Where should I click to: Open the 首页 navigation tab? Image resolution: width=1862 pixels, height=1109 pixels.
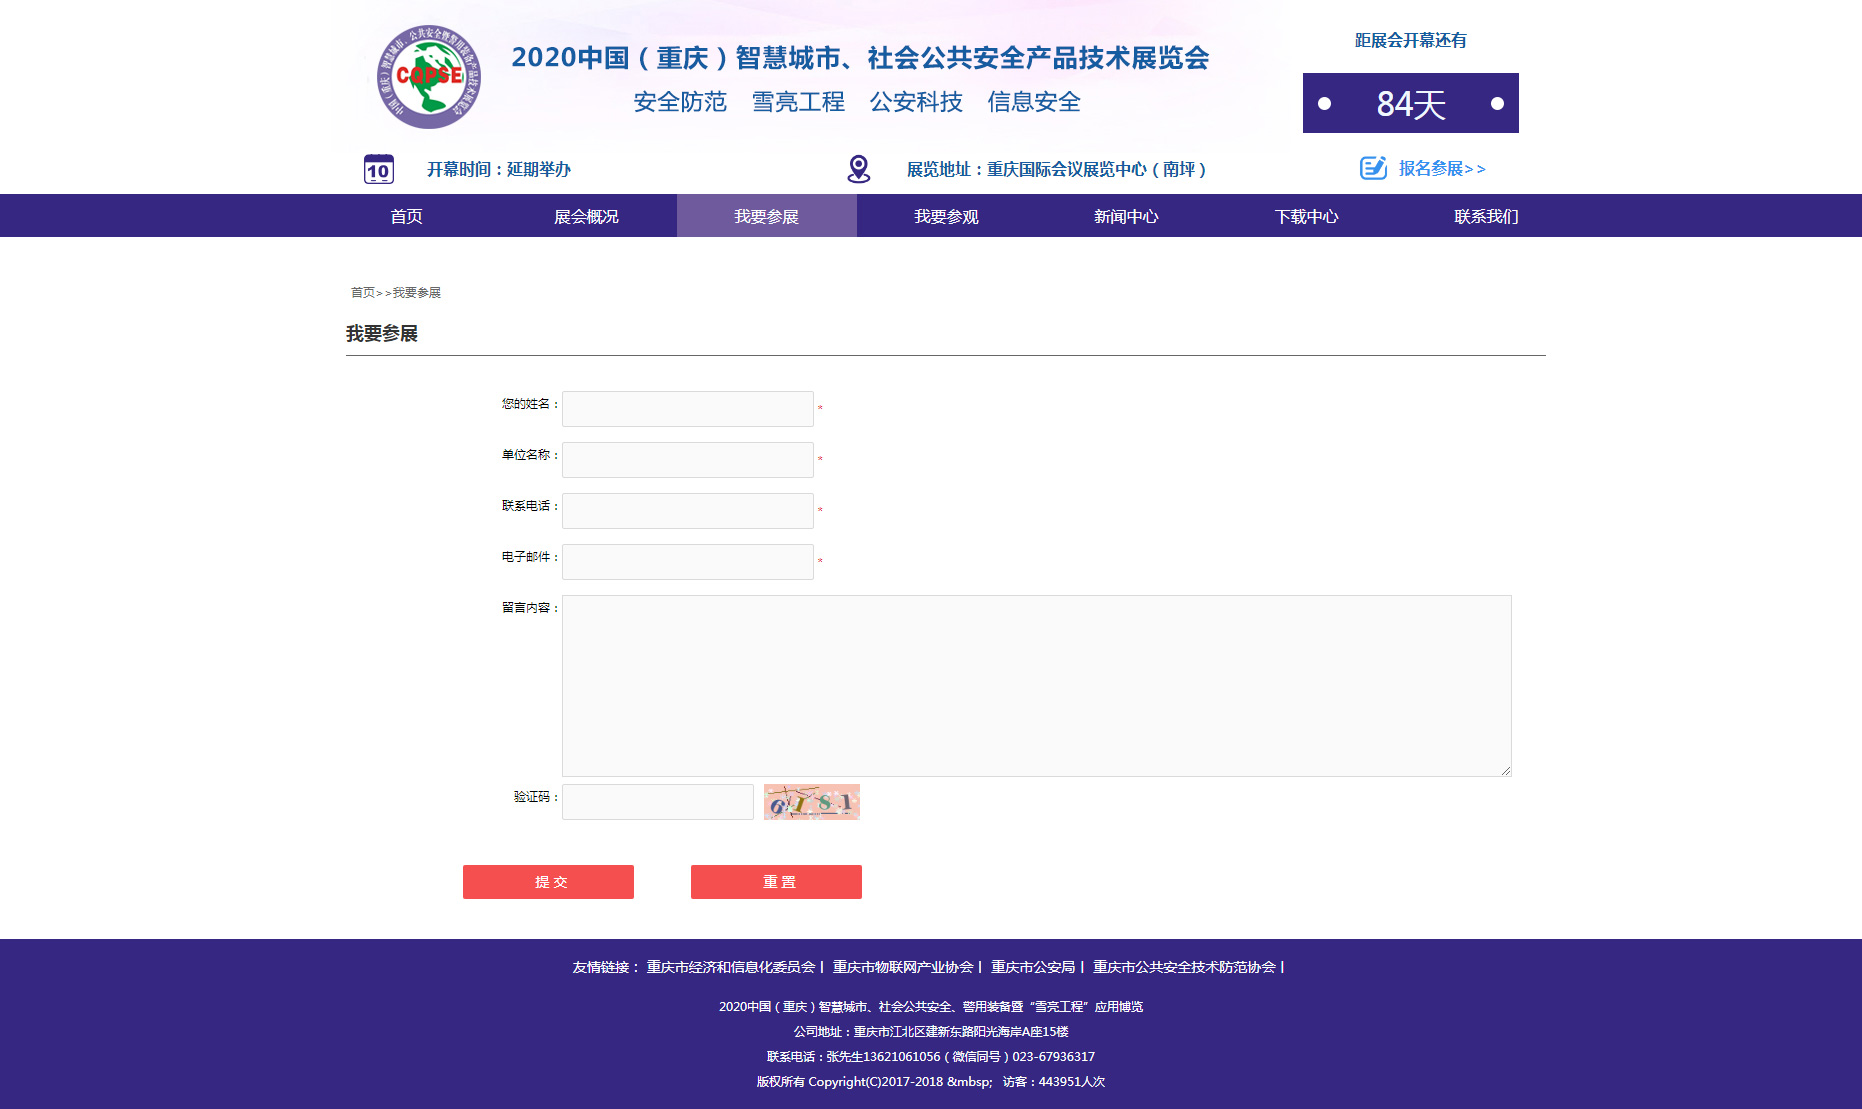(x=406, y=216)
